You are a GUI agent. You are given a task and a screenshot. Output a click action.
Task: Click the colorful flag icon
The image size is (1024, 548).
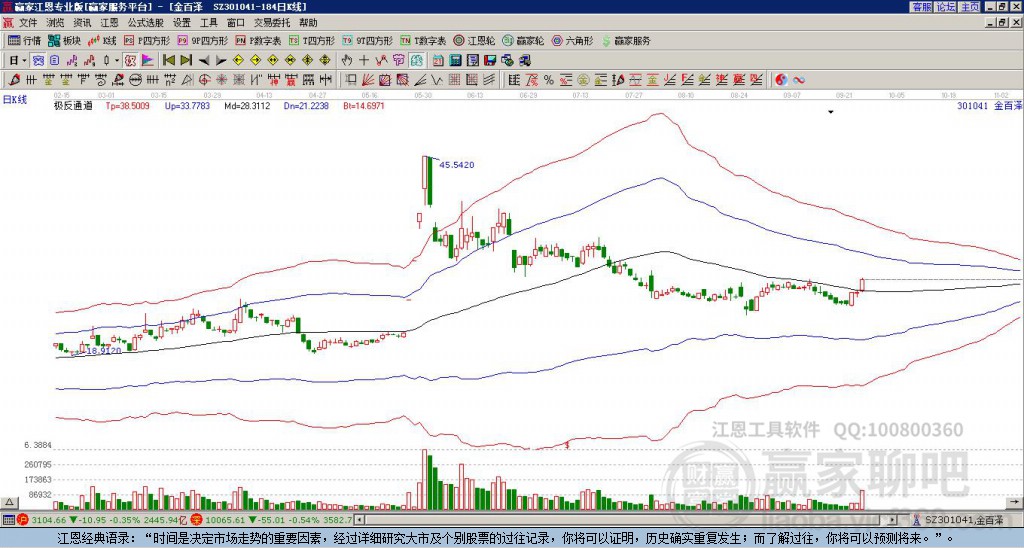coord(148,61)
